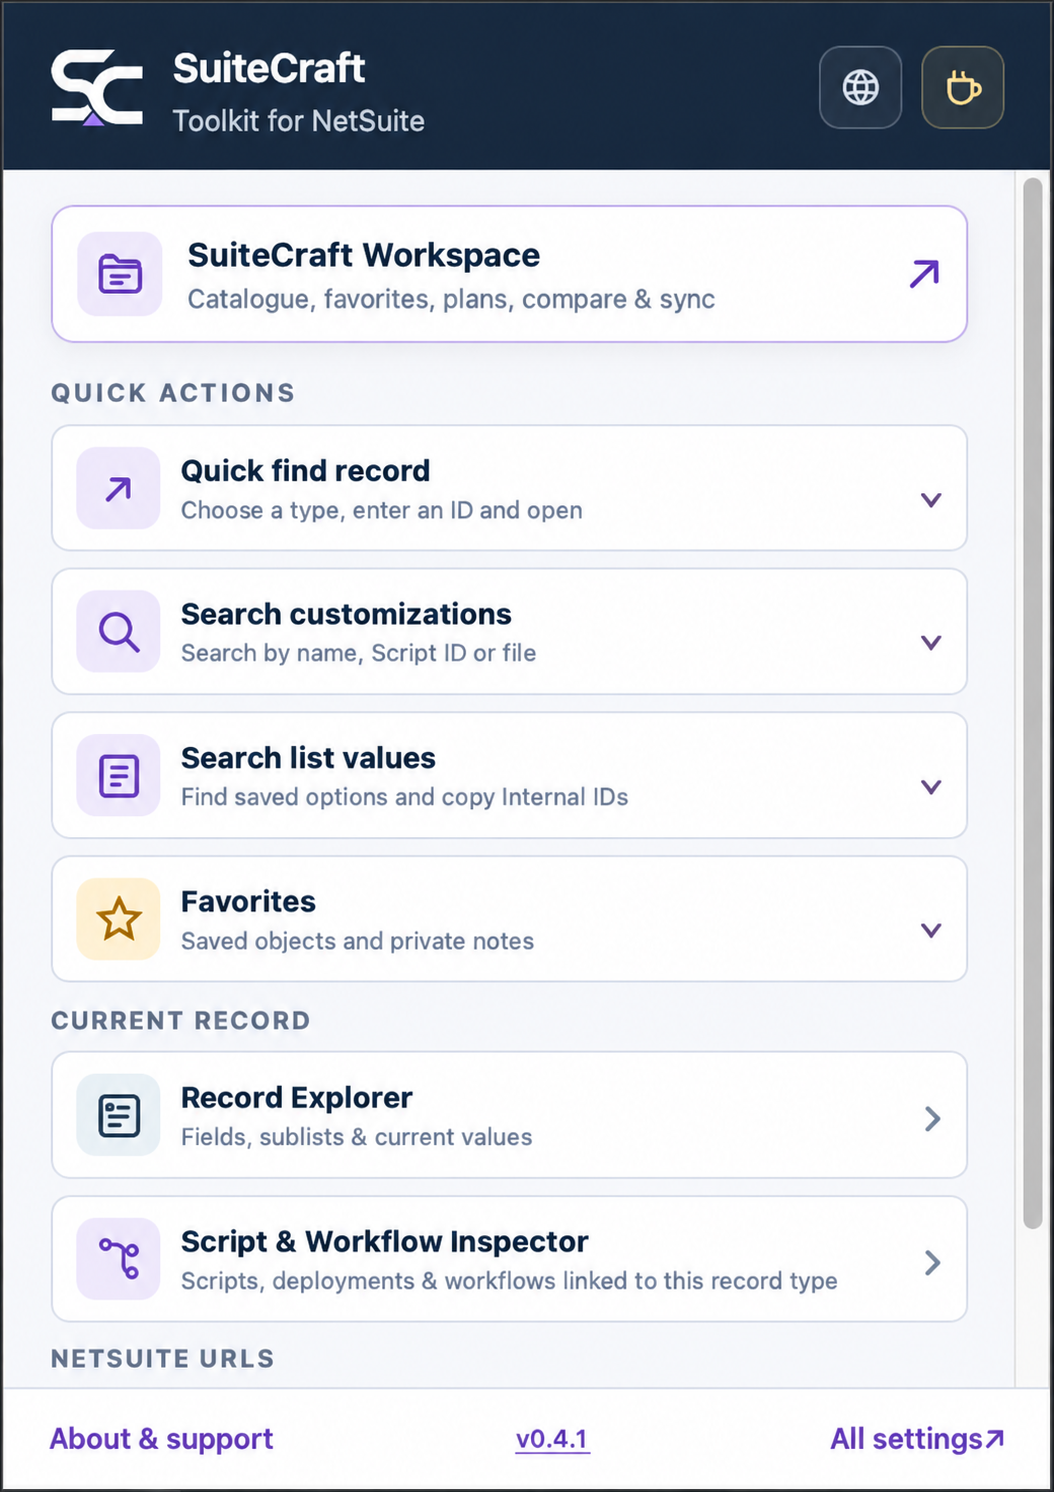This screenshot has height=1492, width=1054.
Task: Click the Search list values document icon
Action: pyautogui.click(x=118, y=775)
